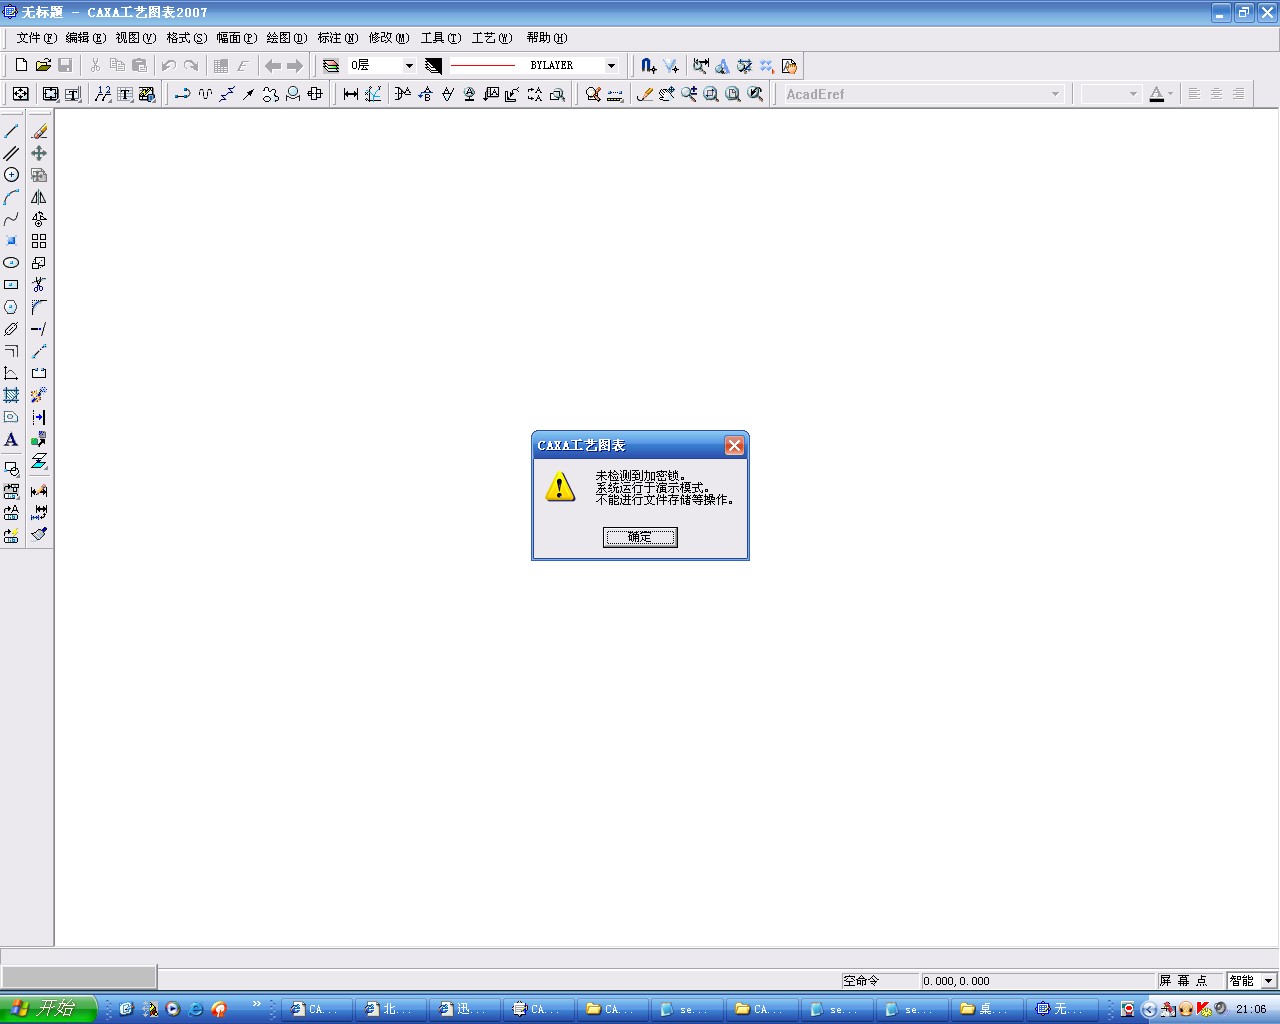The height and width of the screenshot is (1024, 1280).
Task: Click the font color A swatch
Action: (1157, 94)
